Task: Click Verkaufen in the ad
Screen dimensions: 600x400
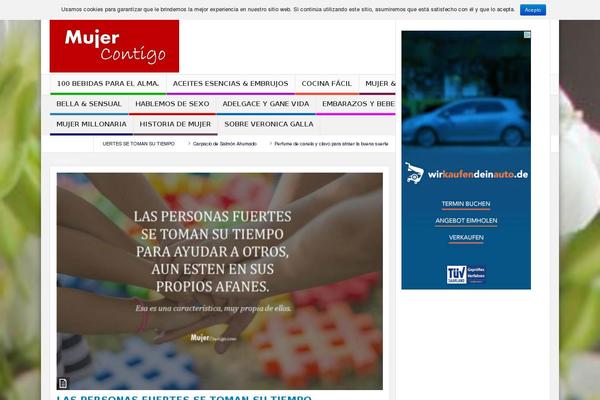Action: coord(466,238)
